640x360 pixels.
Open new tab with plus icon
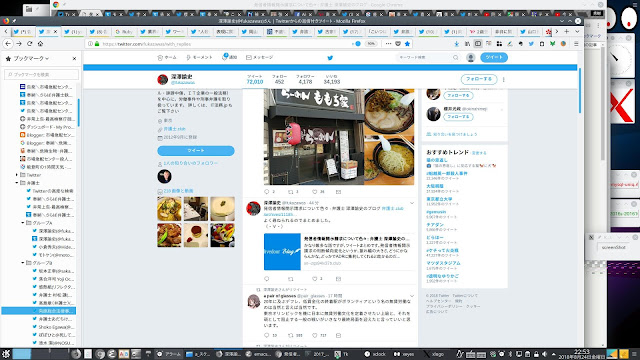(x=567, y=31)
